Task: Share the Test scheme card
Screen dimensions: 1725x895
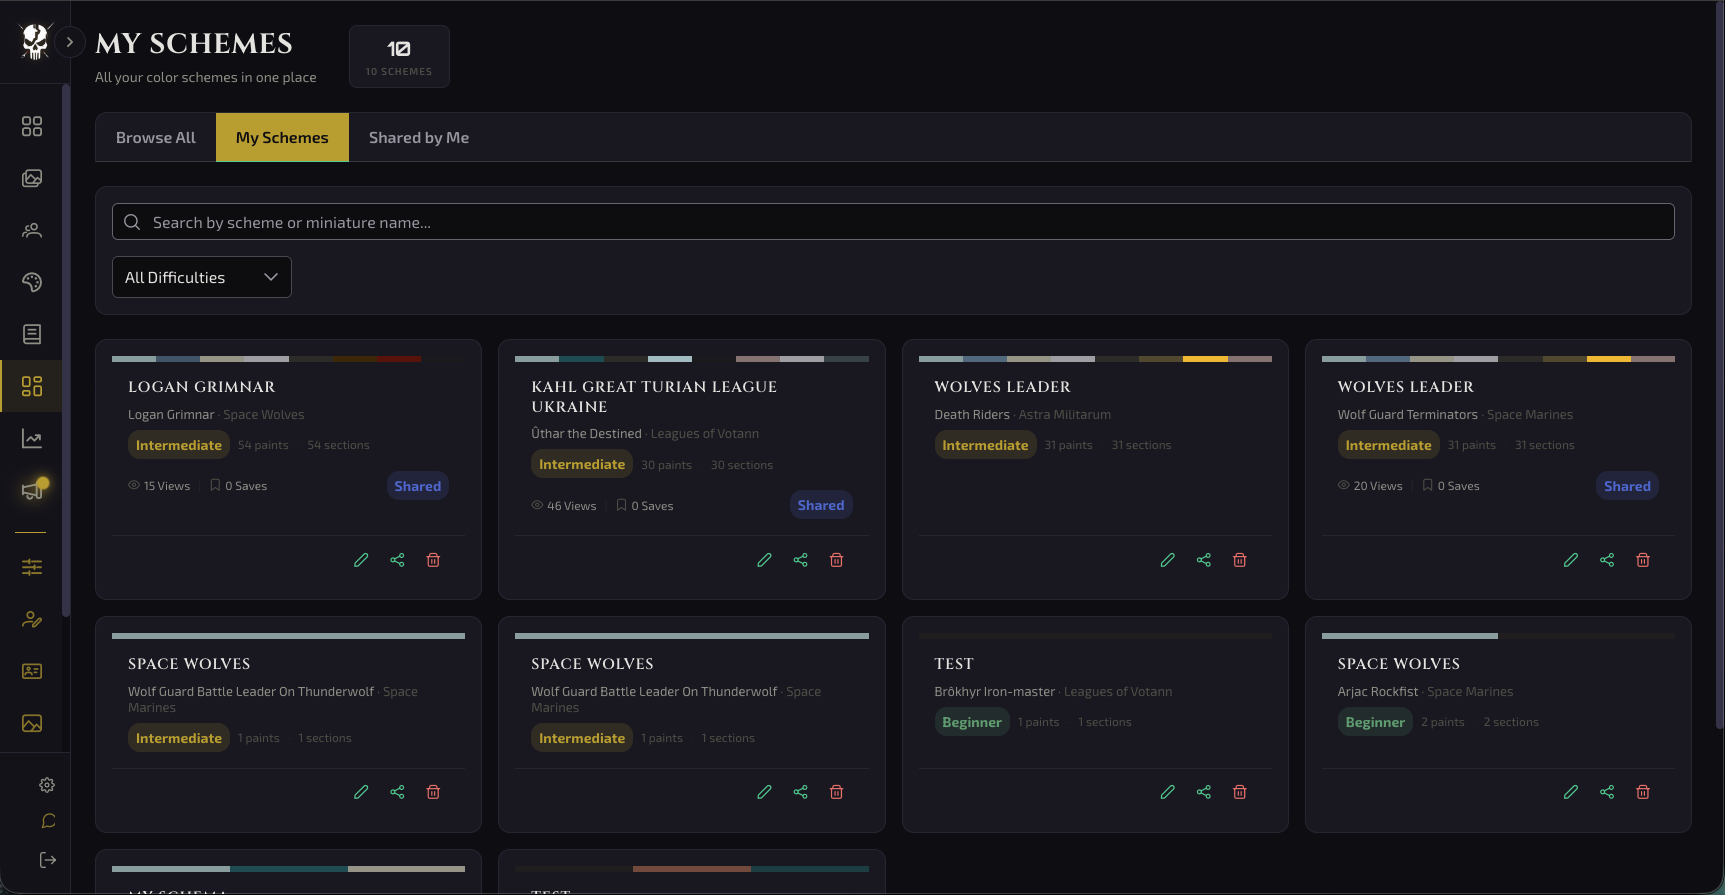Action: point(1203,792)
